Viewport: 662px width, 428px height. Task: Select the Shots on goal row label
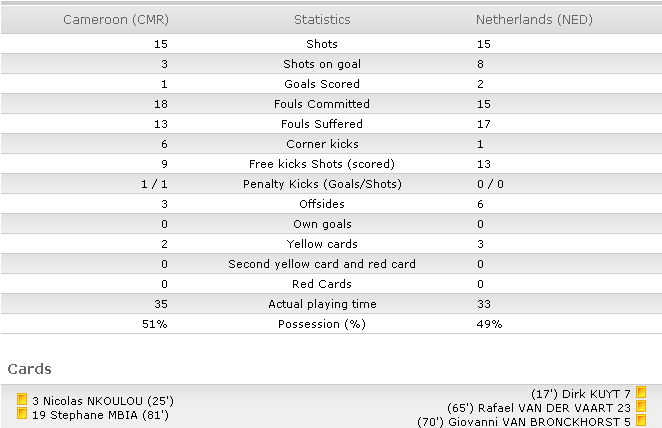coord(322,64)
